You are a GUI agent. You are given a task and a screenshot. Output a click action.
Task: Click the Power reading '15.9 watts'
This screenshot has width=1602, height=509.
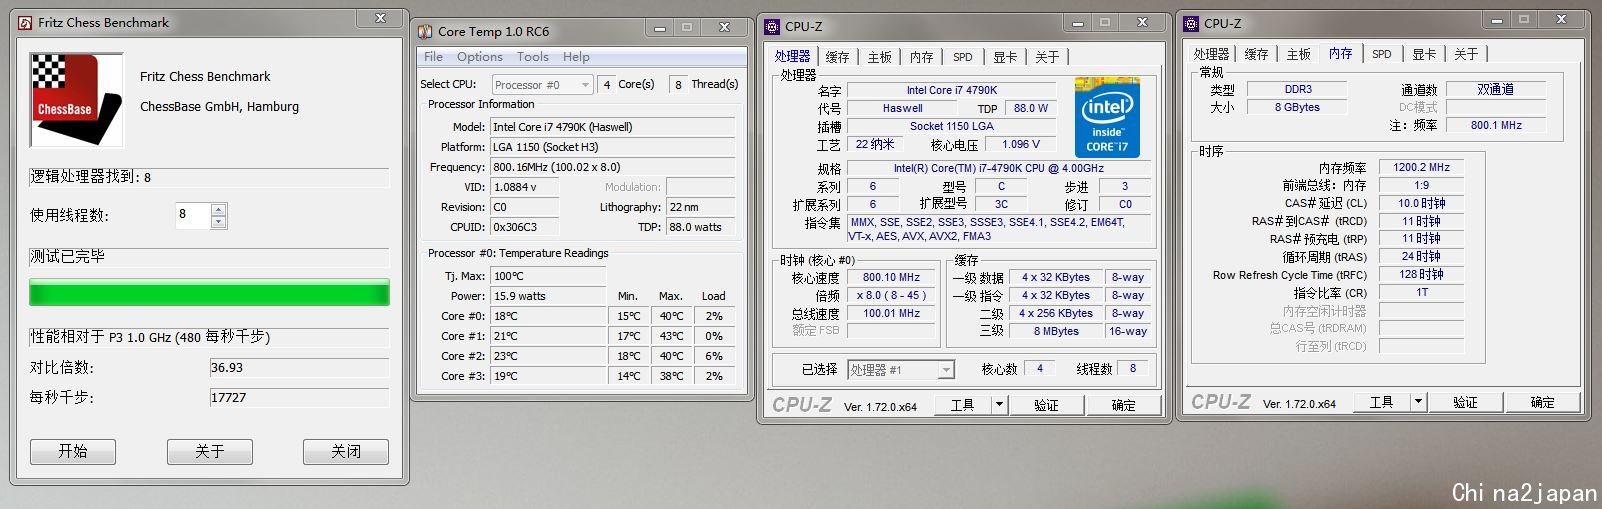548,296
